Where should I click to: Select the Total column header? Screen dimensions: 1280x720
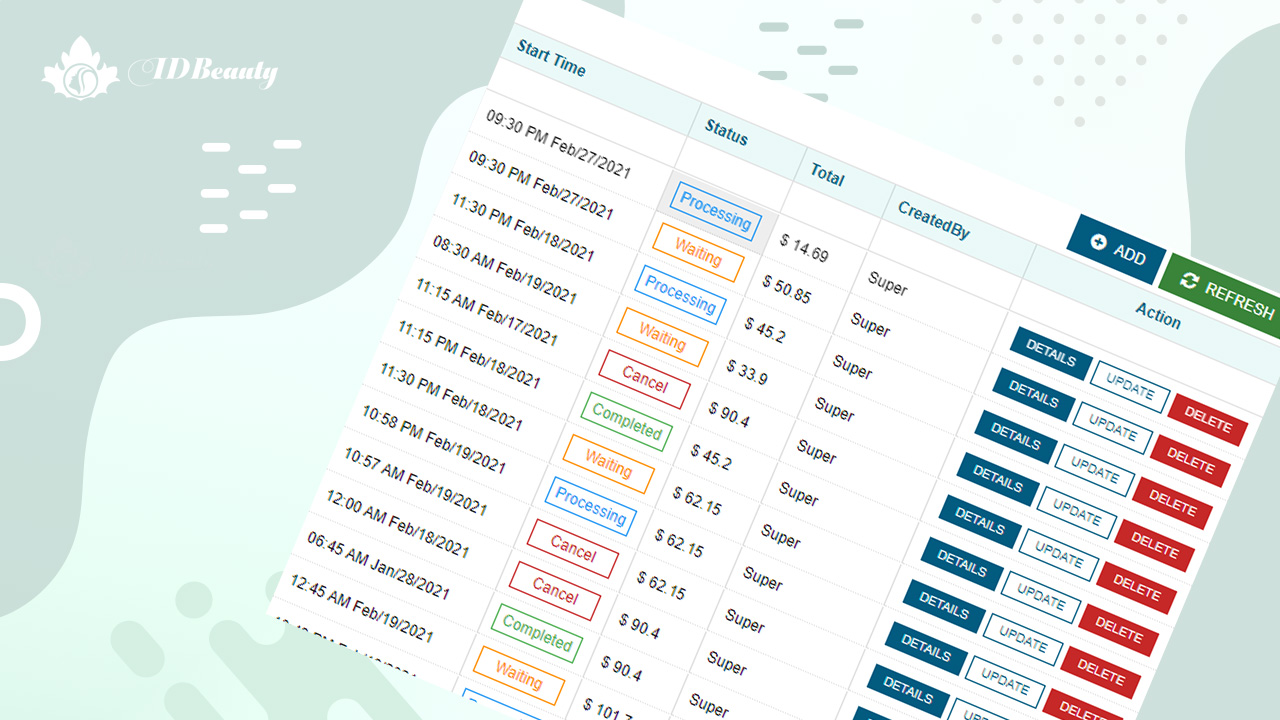tap(827, 175)
